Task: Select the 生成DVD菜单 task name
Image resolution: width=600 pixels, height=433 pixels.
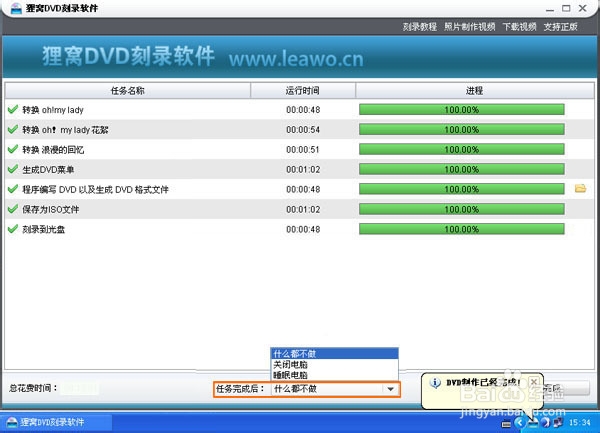Action: coord(48,169)
